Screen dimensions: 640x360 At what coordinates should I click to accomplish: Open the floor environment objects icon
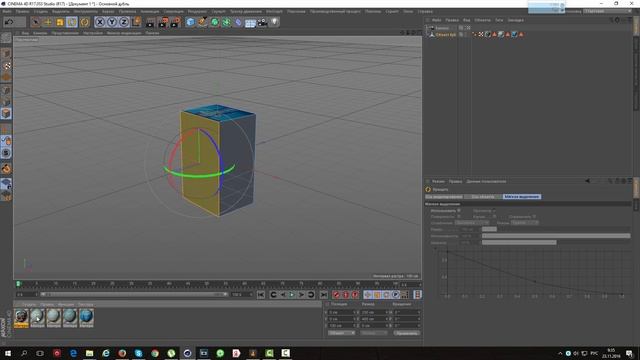pyautogui.click(x=250, y=22)
